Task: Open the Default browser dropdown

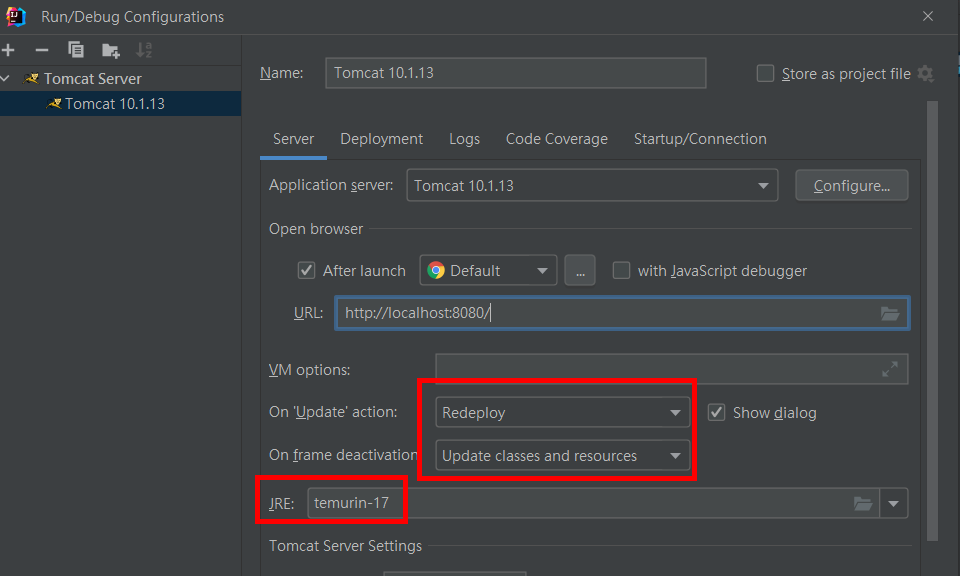Action: point(488,271)
